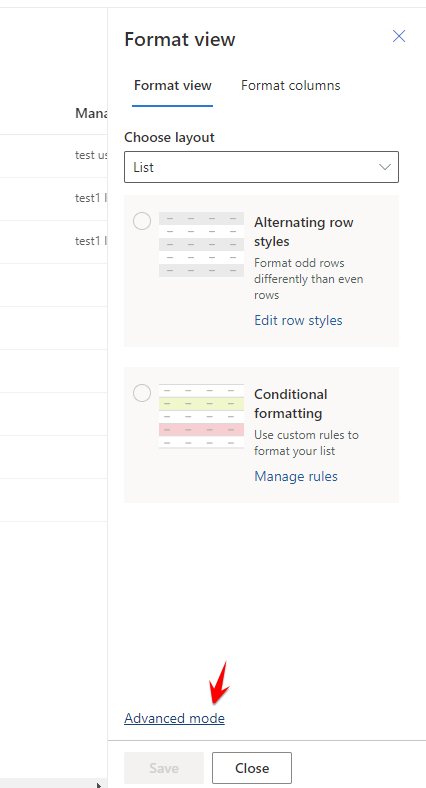
Task: Close the Format view panel with X icon
Action: 399,36
